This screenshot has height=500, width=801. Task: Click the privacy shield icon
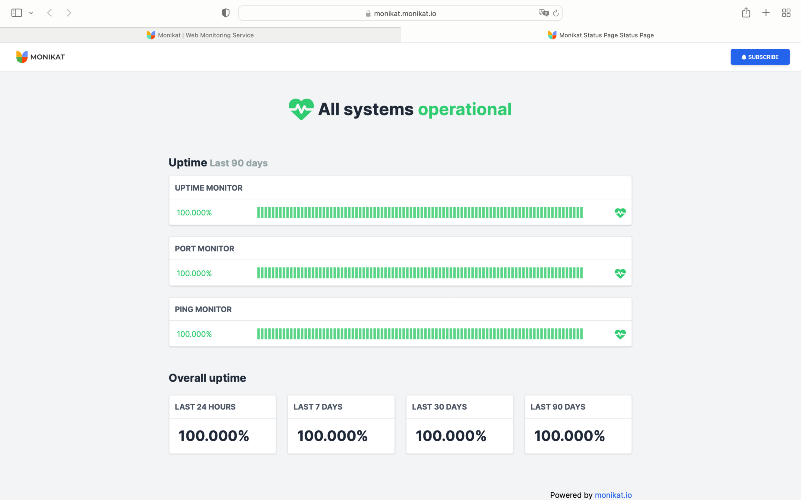click(225, 13)
